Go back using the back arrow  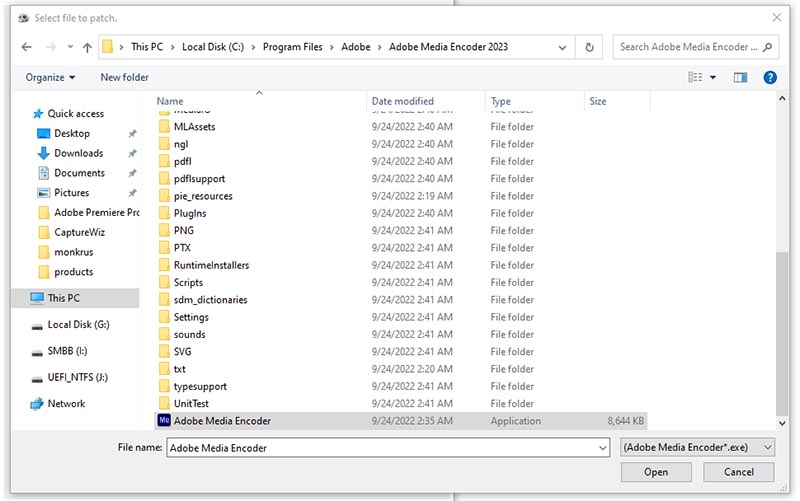click(27, 47)
